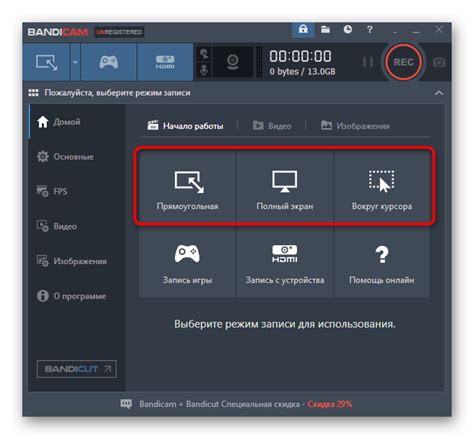Click the BANDICUT button
This screenshot has height=439, width=474.
click(77, 369)
